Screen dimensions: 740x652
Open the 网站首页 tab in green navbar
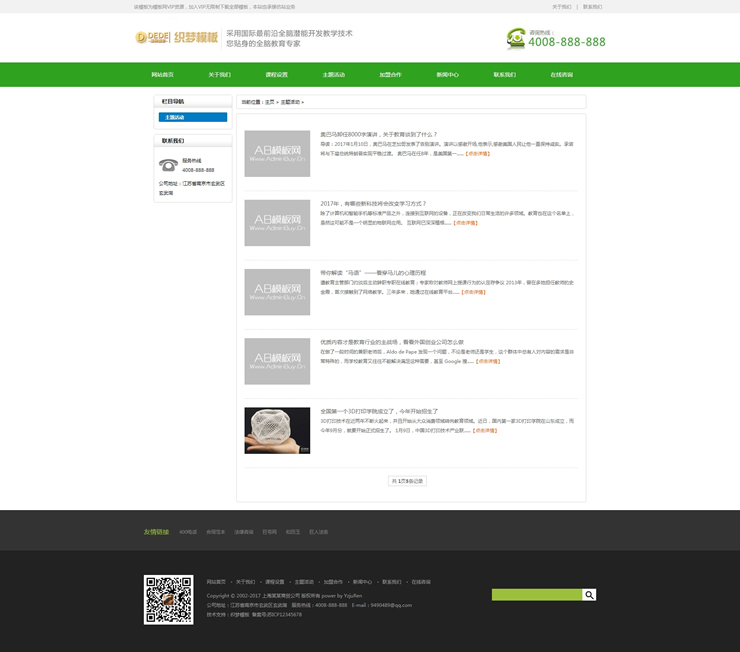click(x=162, y=75)
